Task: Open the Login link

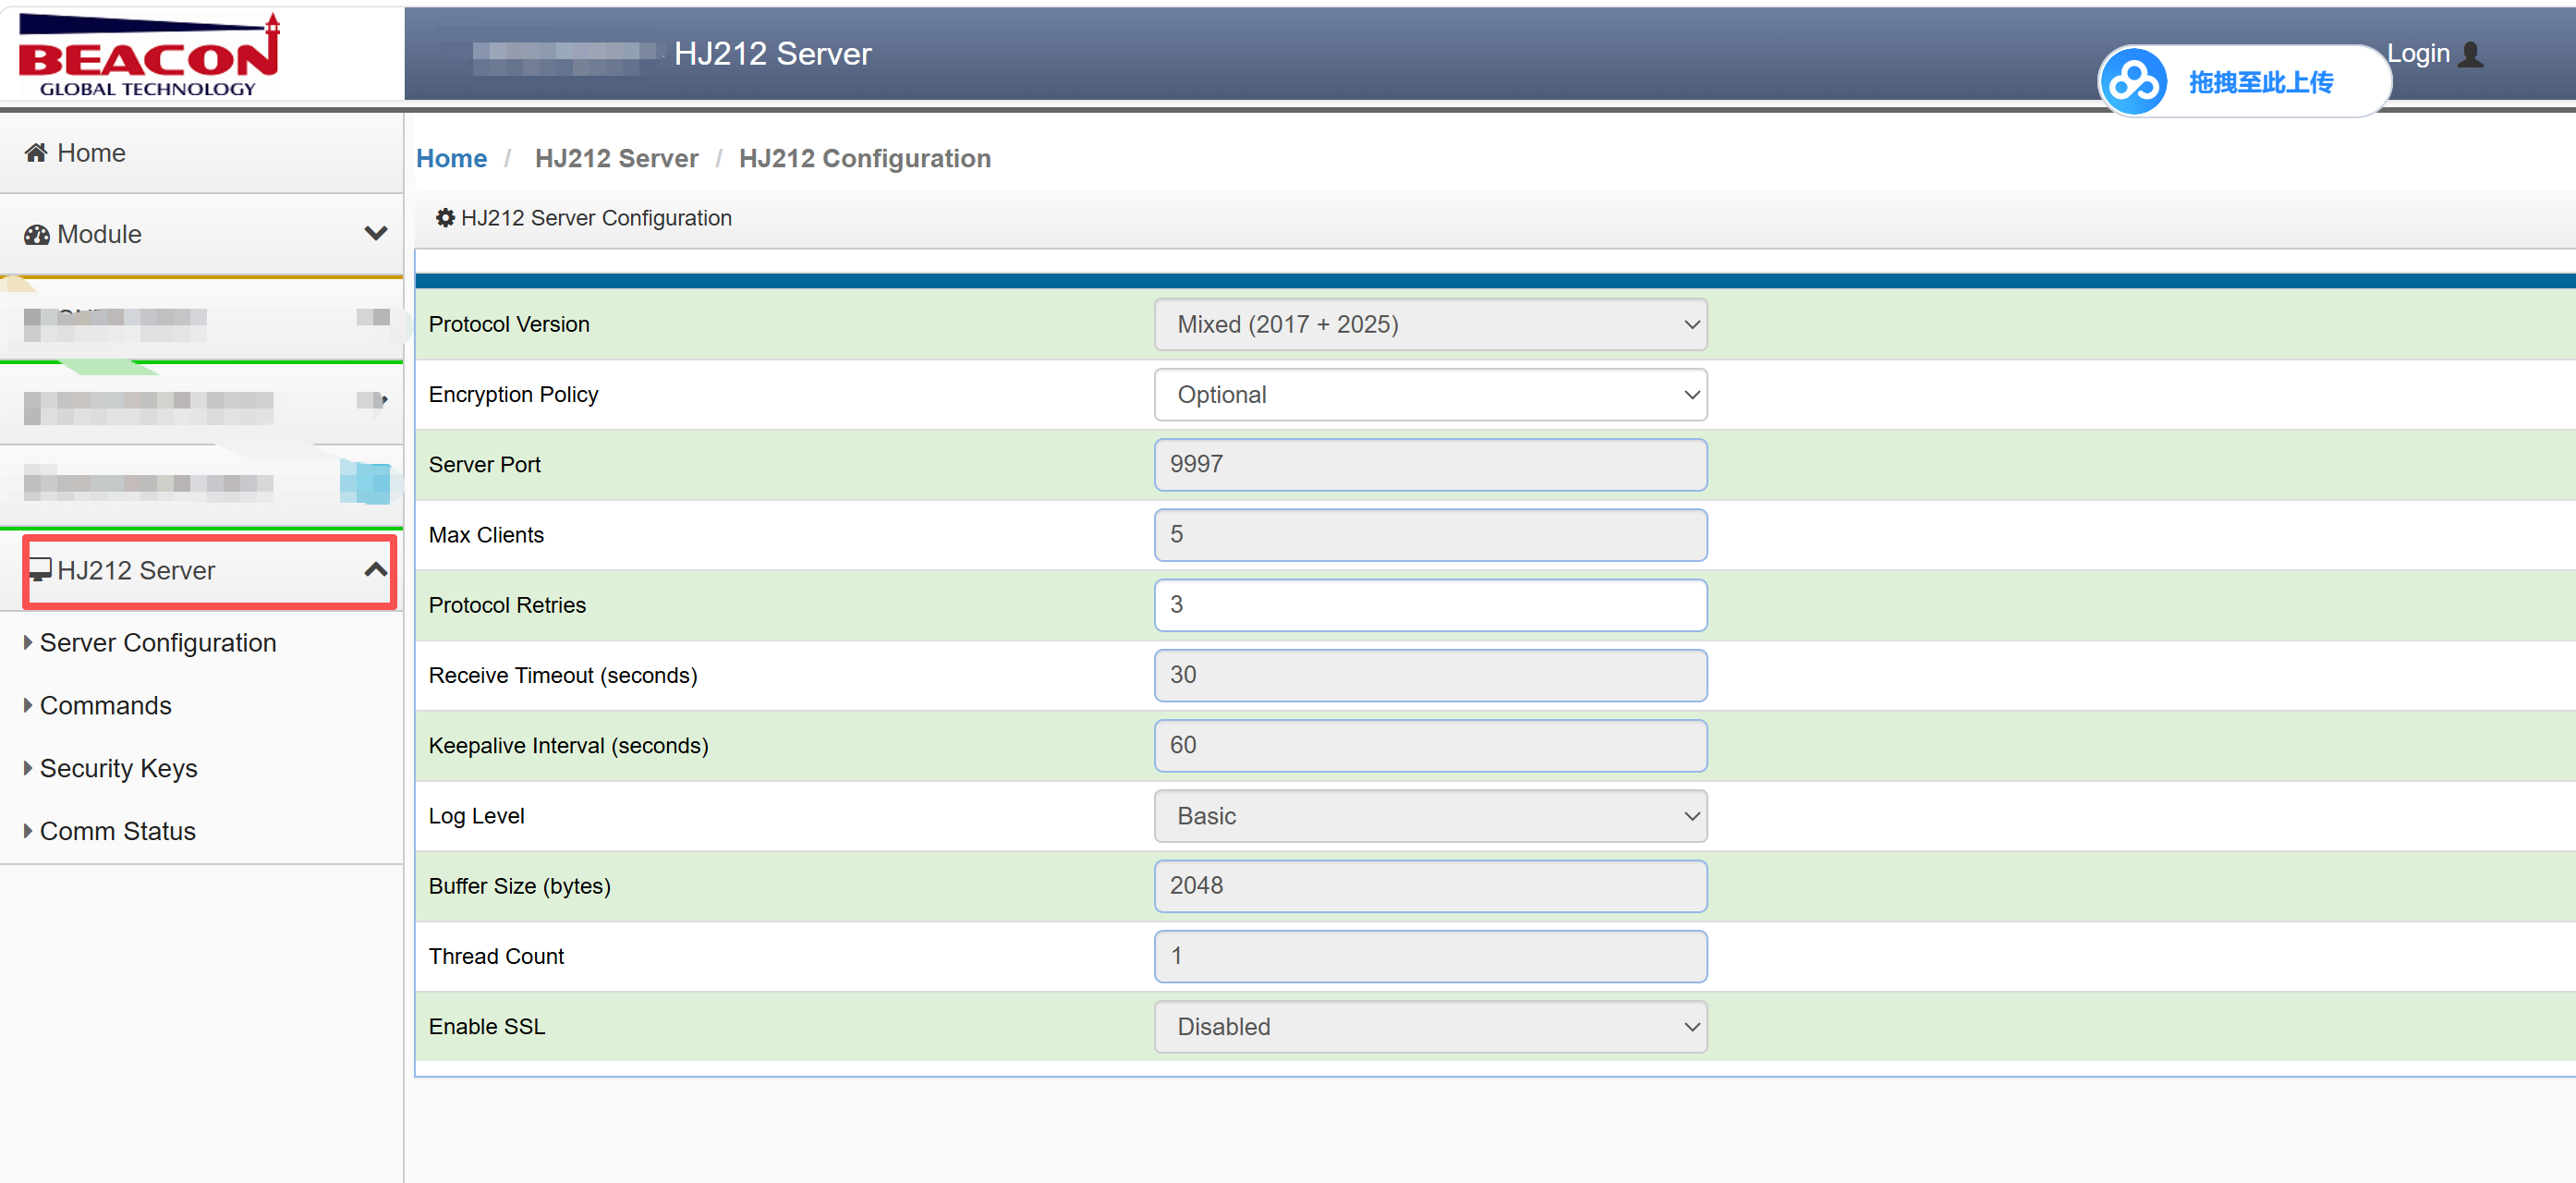Action: click(2417, 54)
